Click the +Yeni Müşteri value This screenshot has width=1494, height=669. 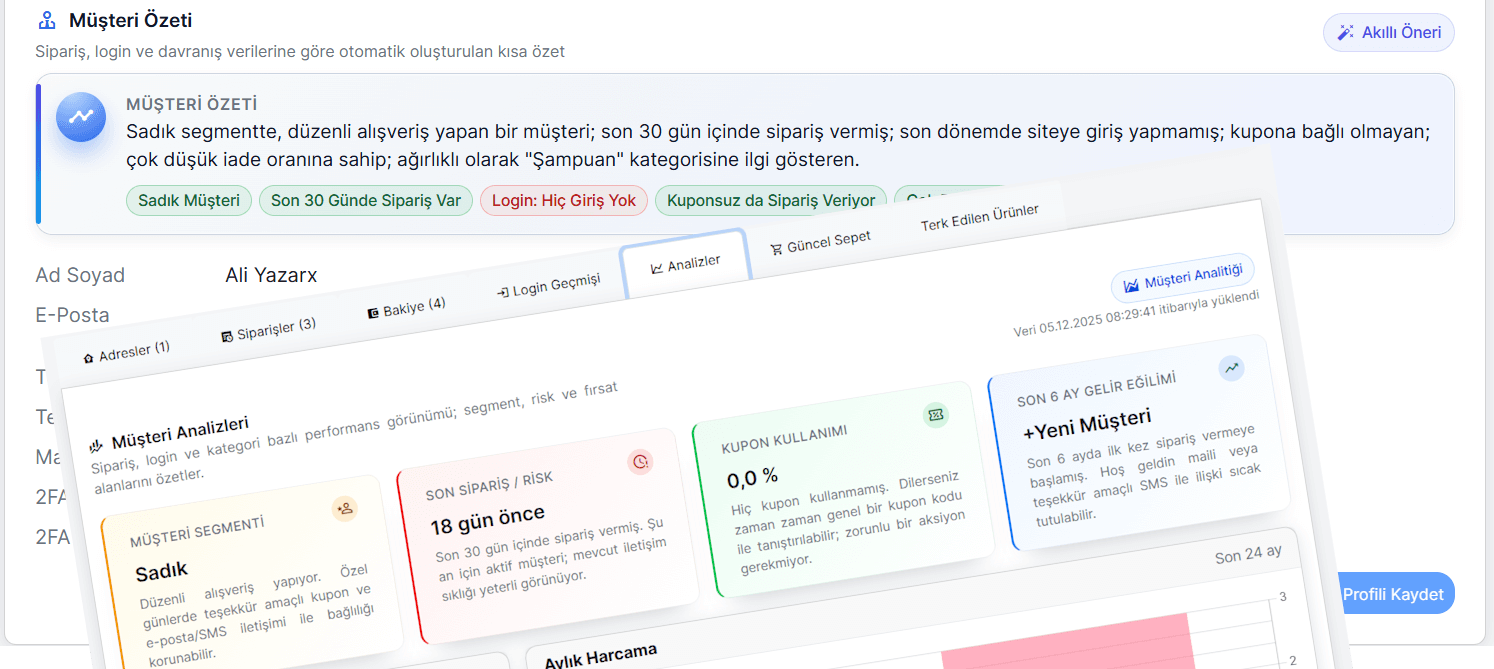coord(1087,424)
